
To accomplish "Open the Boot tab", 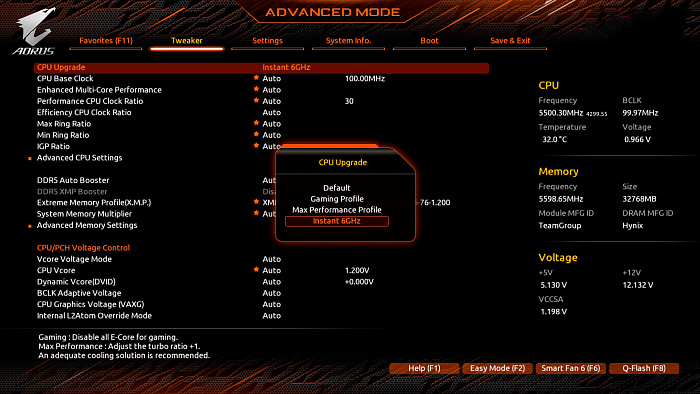I will (429, 41).
